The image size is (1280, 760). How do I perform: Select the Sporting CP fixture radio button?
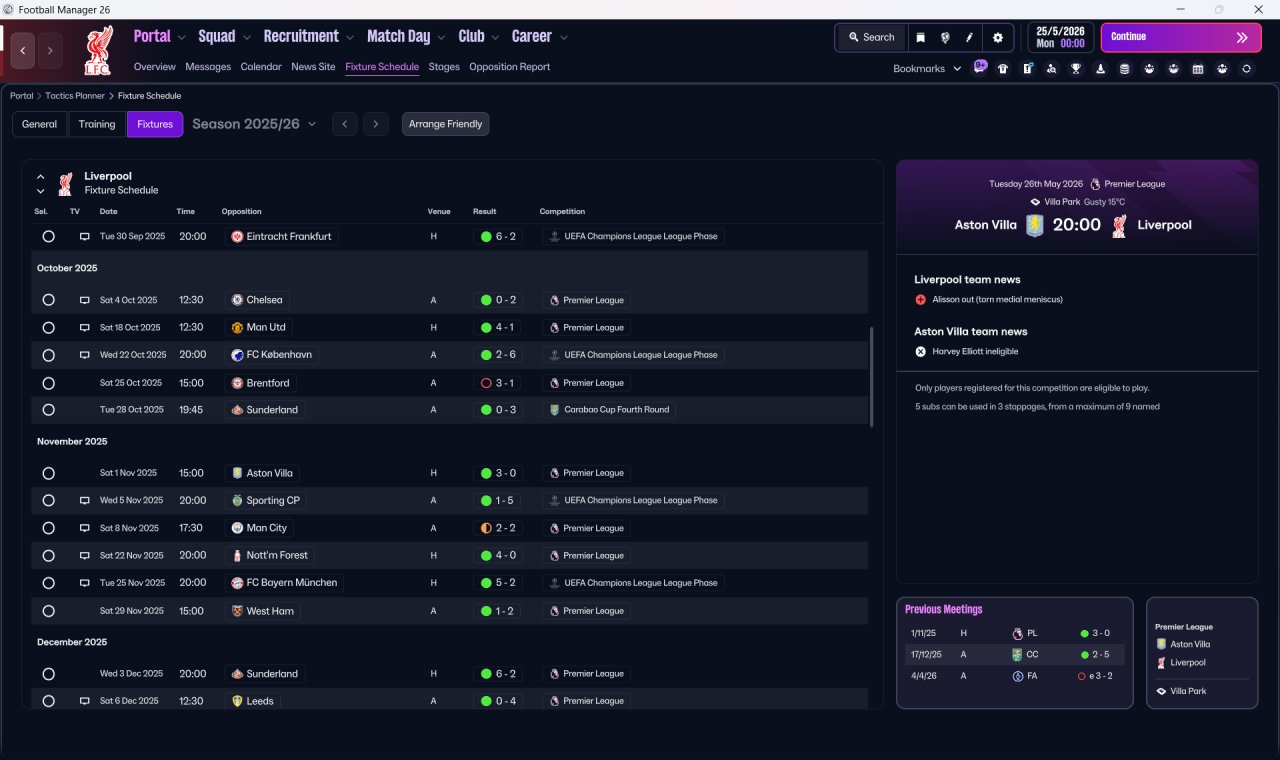48,501
